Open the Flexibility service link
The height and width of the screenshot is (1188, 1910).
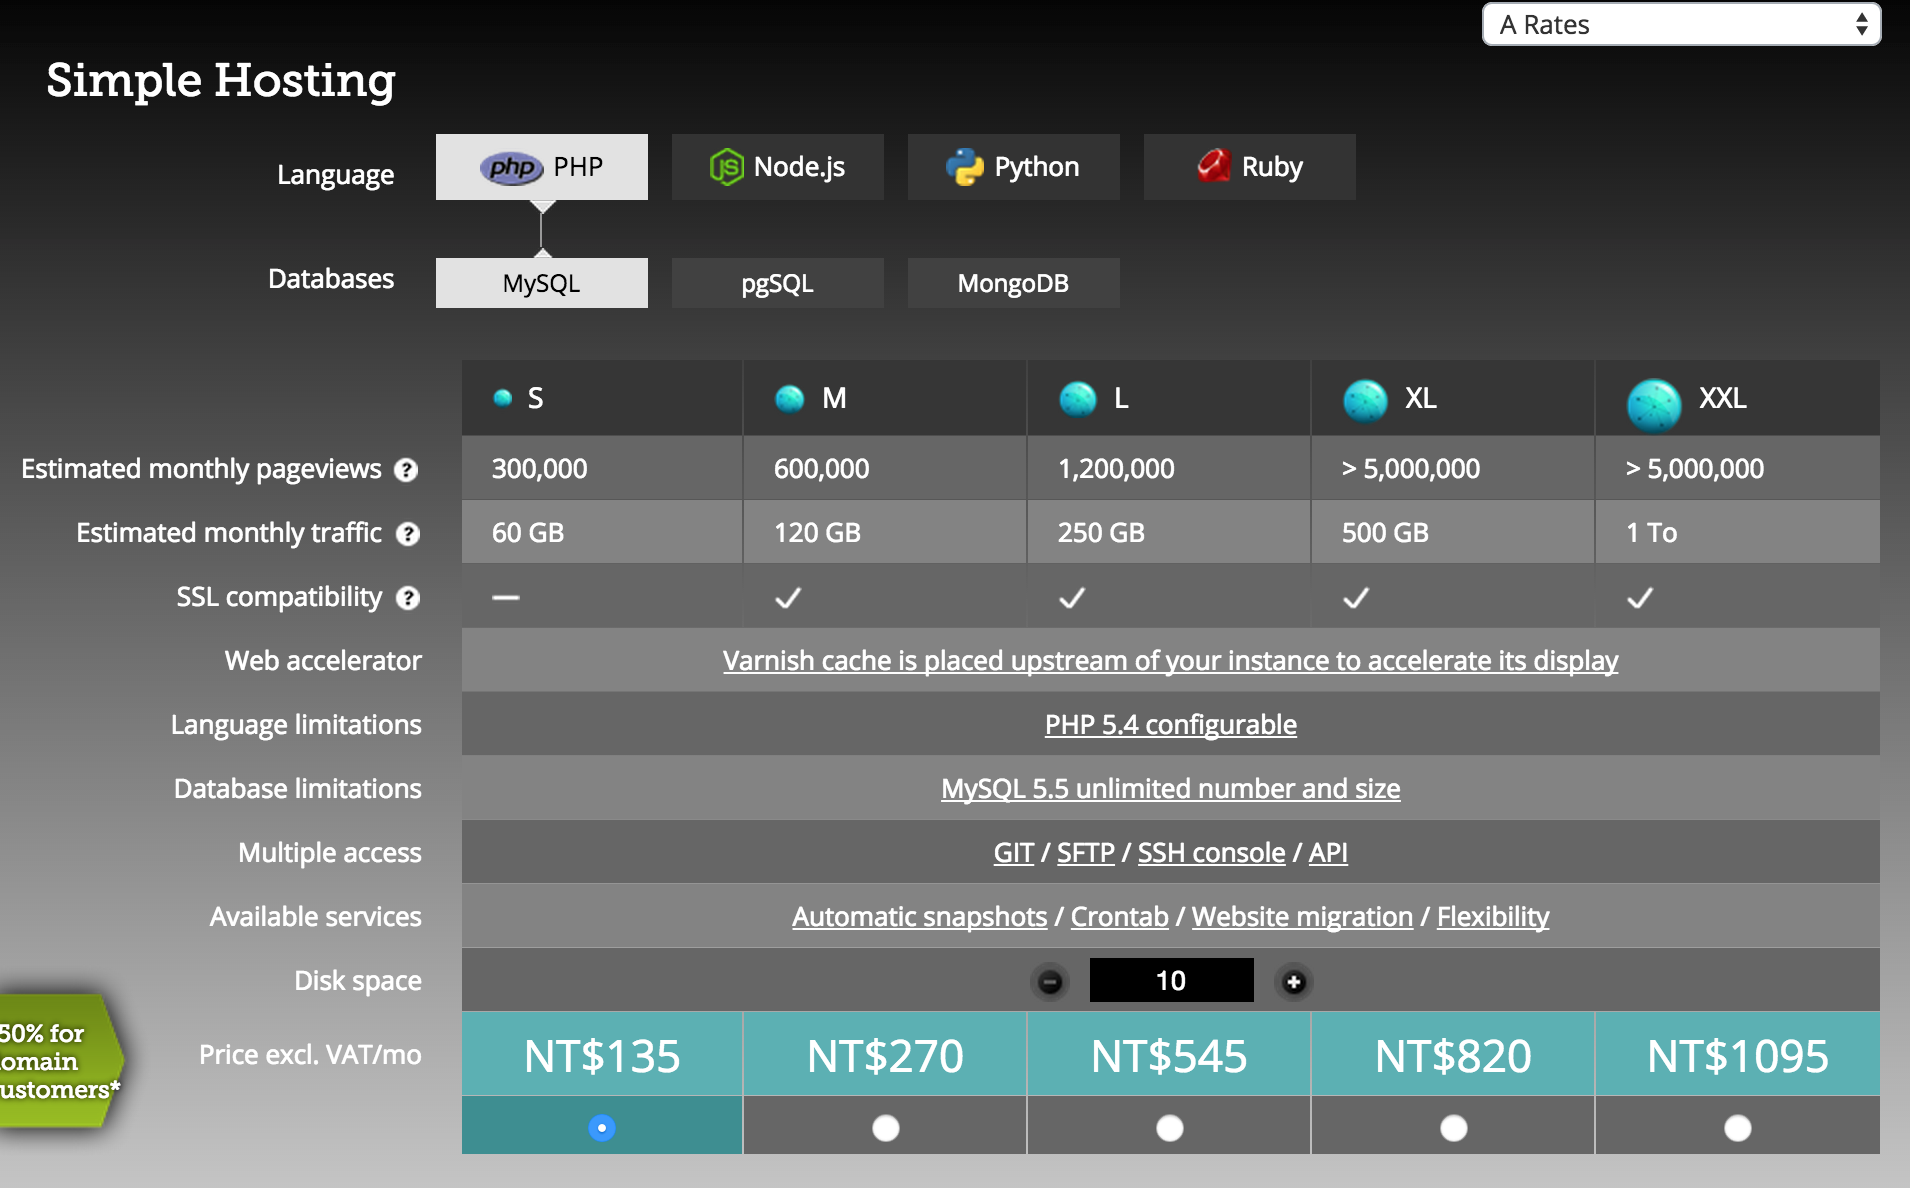[x=1493, y=917]
